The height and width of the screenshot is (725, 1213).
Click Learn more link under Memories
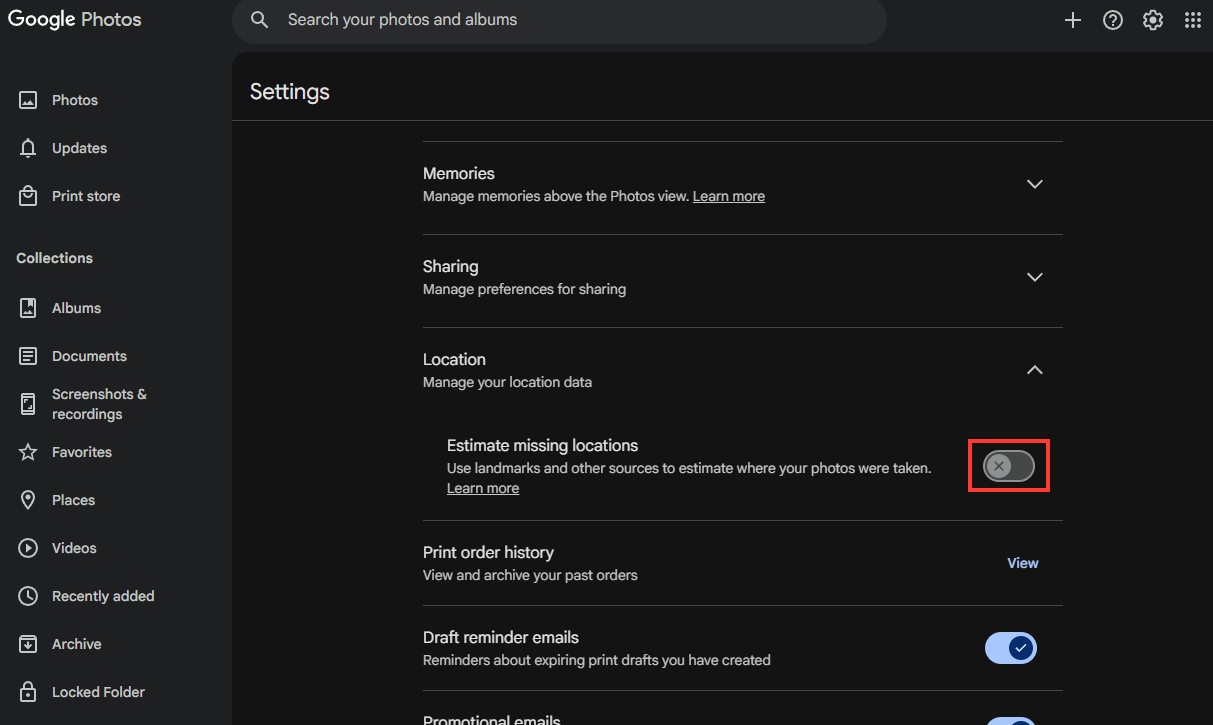click(729, 196)
